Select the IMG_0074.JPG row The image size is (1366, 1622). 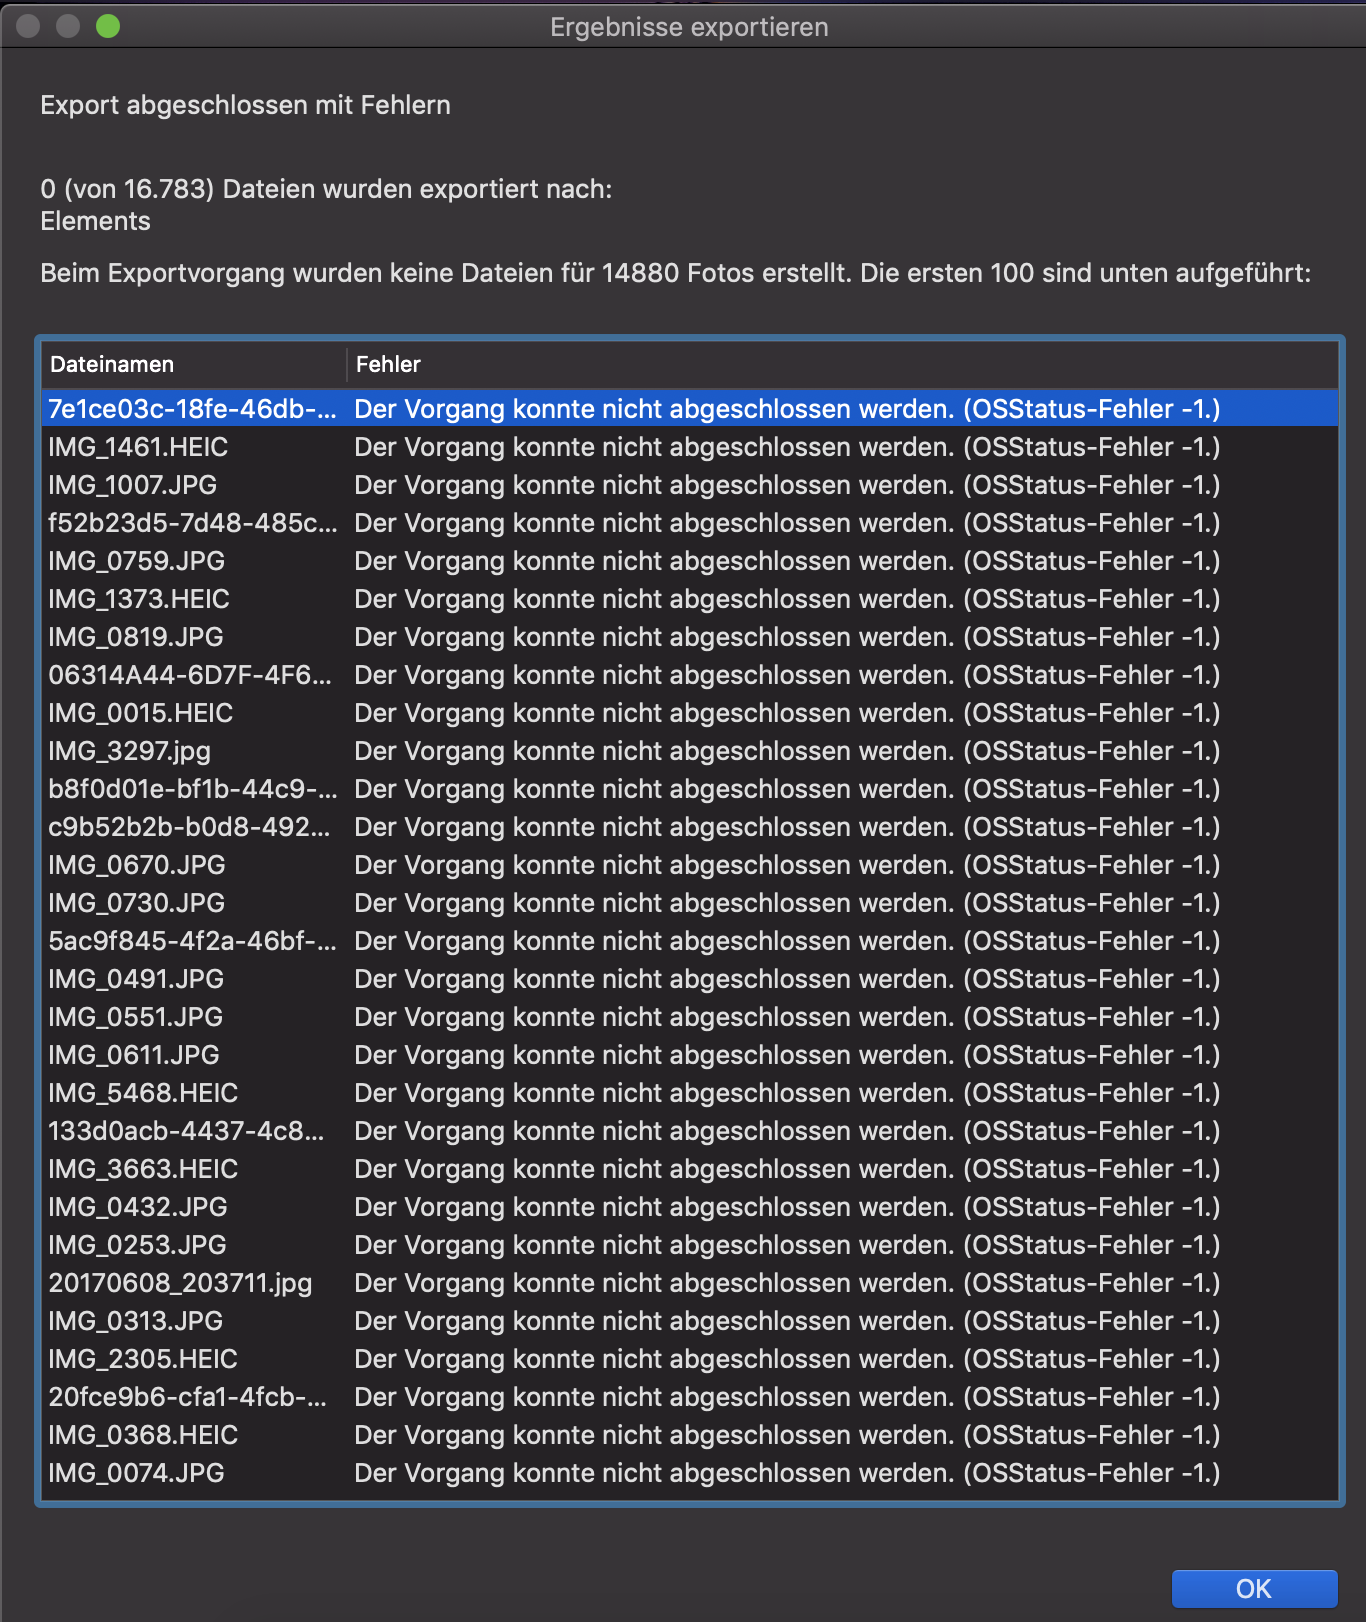point(137,1473)
